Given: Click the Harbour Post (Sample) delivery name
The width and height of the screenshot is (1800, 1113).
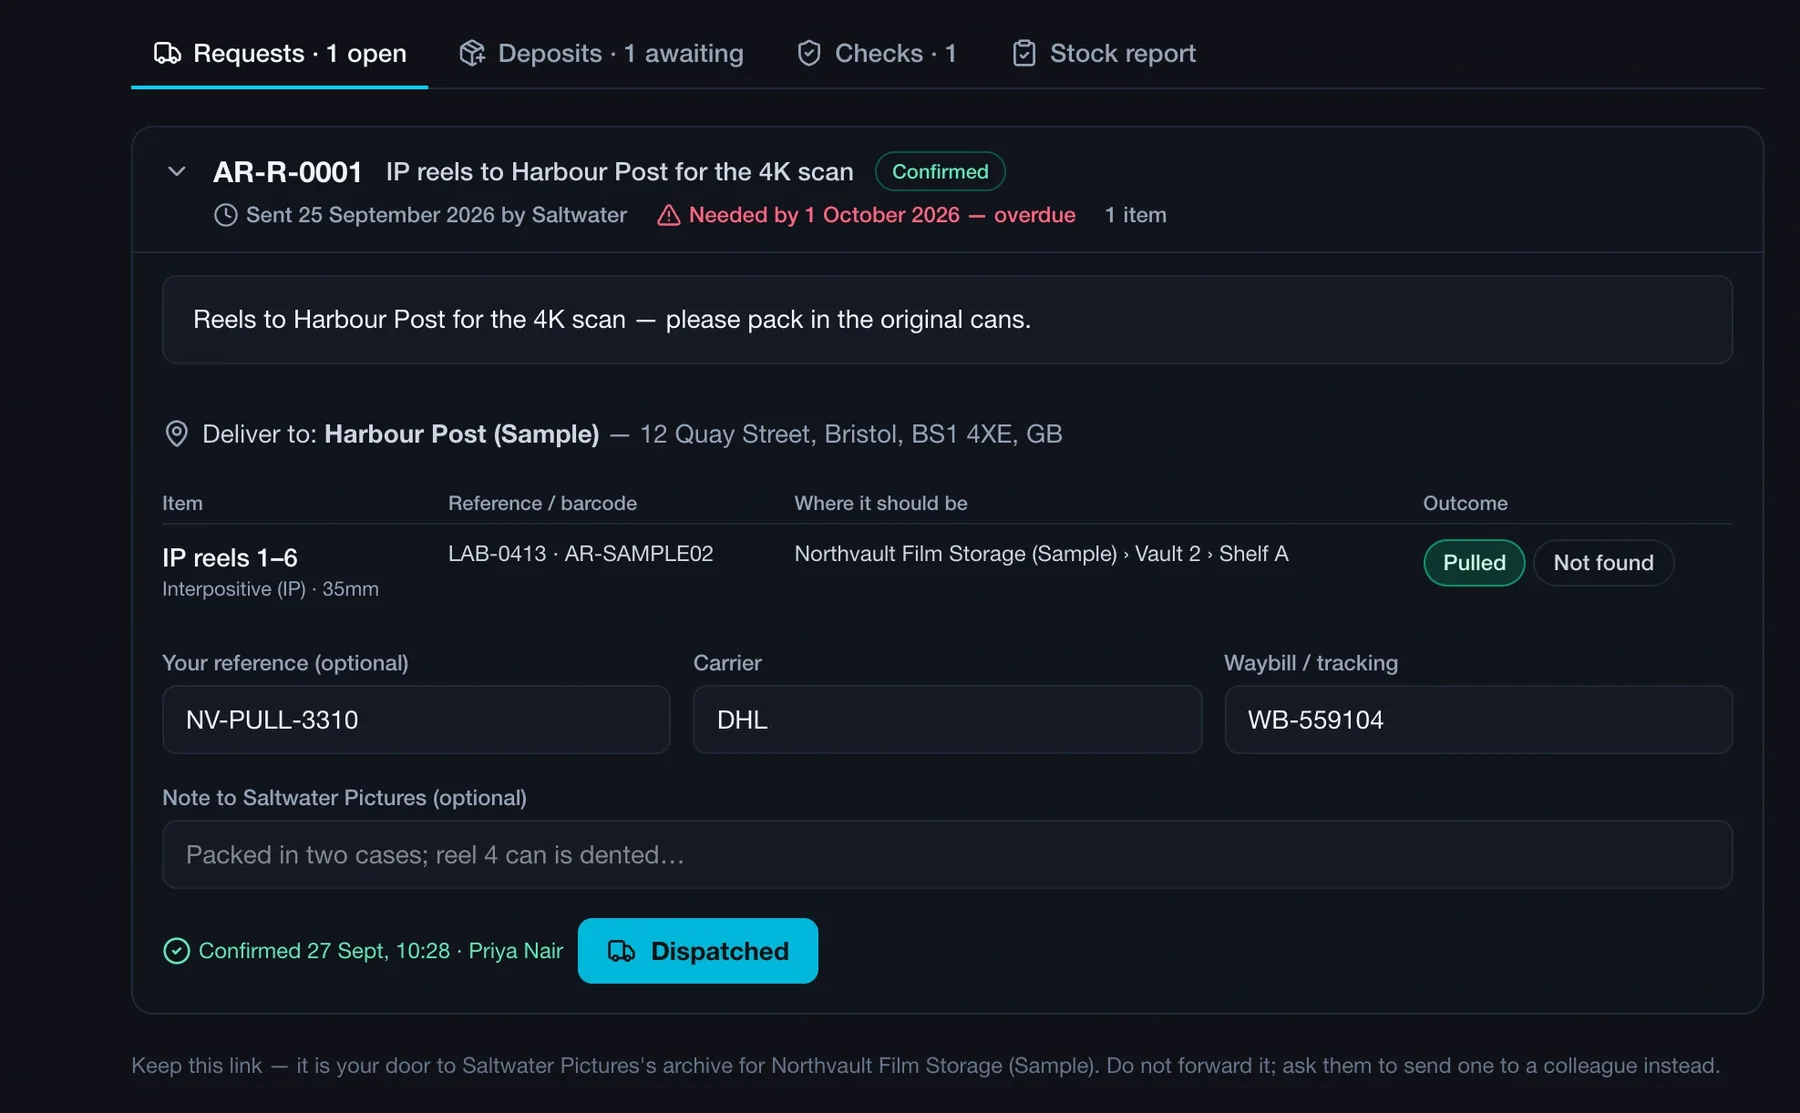Looking at the screenshot, I should tap(462, 434).
